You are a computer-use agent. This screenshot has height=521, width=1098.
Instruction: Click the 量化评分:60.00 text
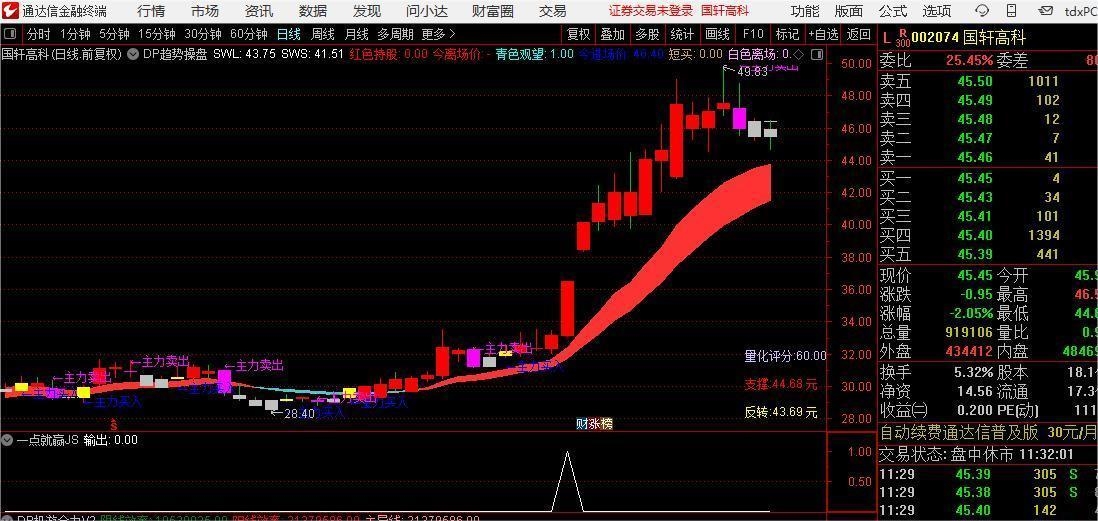tap(785, 356)
